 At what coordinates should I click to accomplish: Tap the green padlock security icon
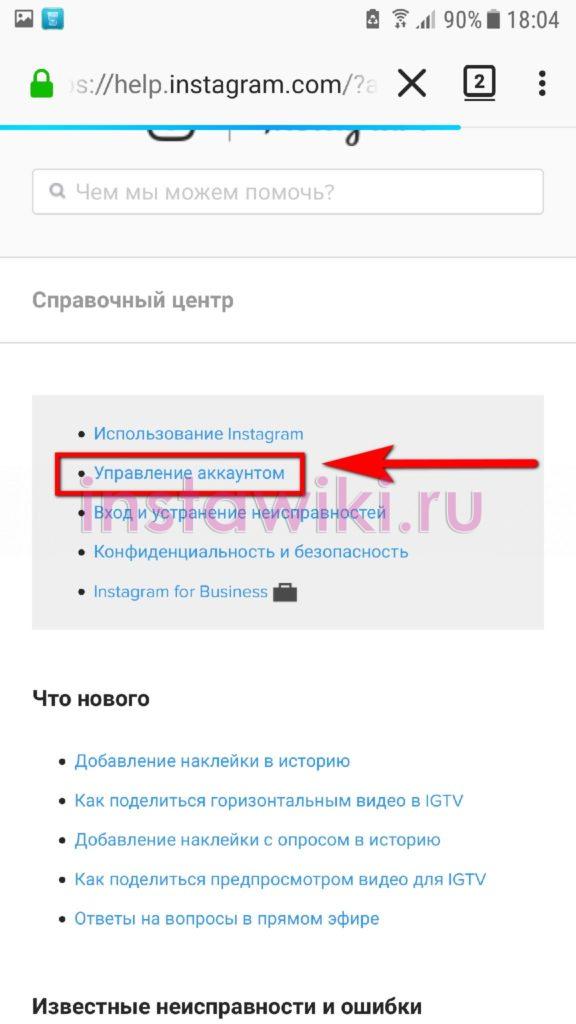[42, 84]
